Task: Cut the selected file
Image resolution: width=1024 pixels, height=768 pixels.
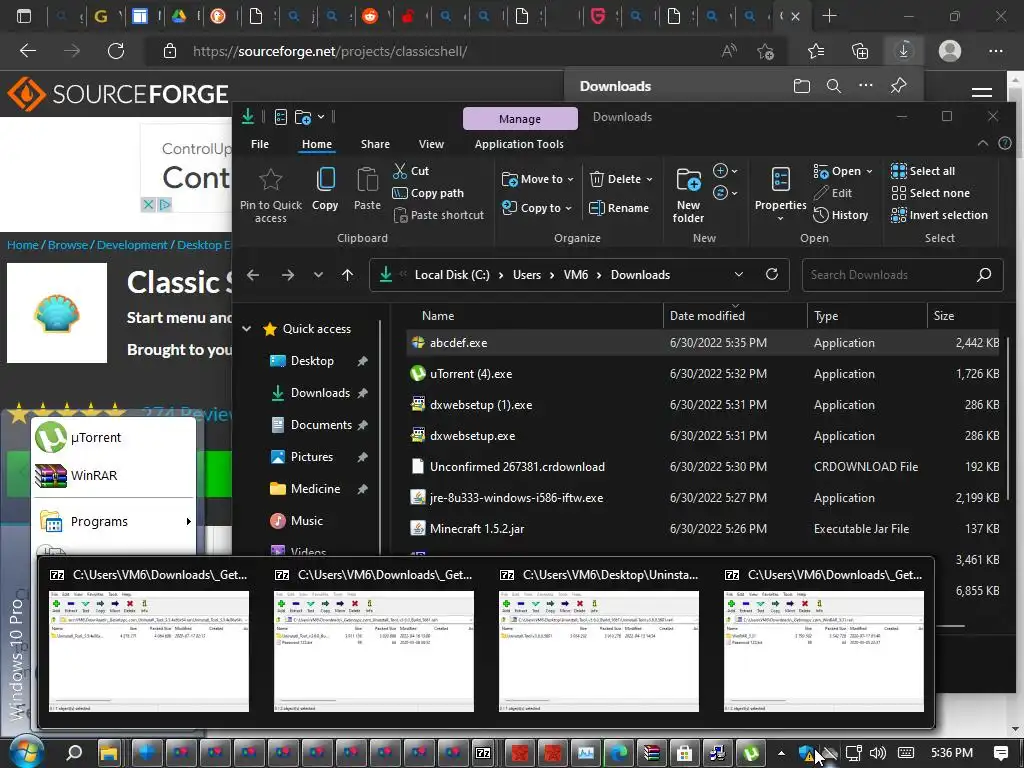Action: click(411, 171)
